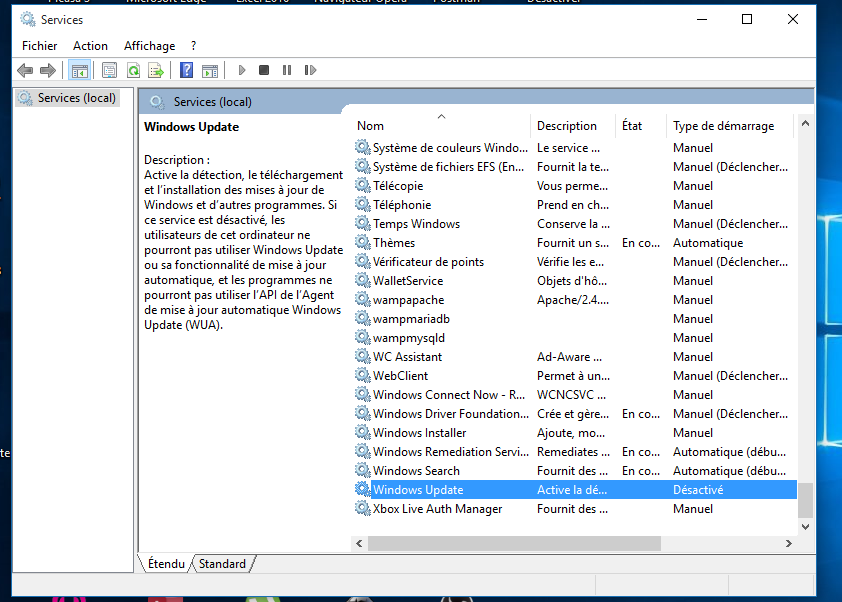The image size is (842, 602).
Task: Click the Services window title icon
Action: pyautogui.click(x=28, y=19)
